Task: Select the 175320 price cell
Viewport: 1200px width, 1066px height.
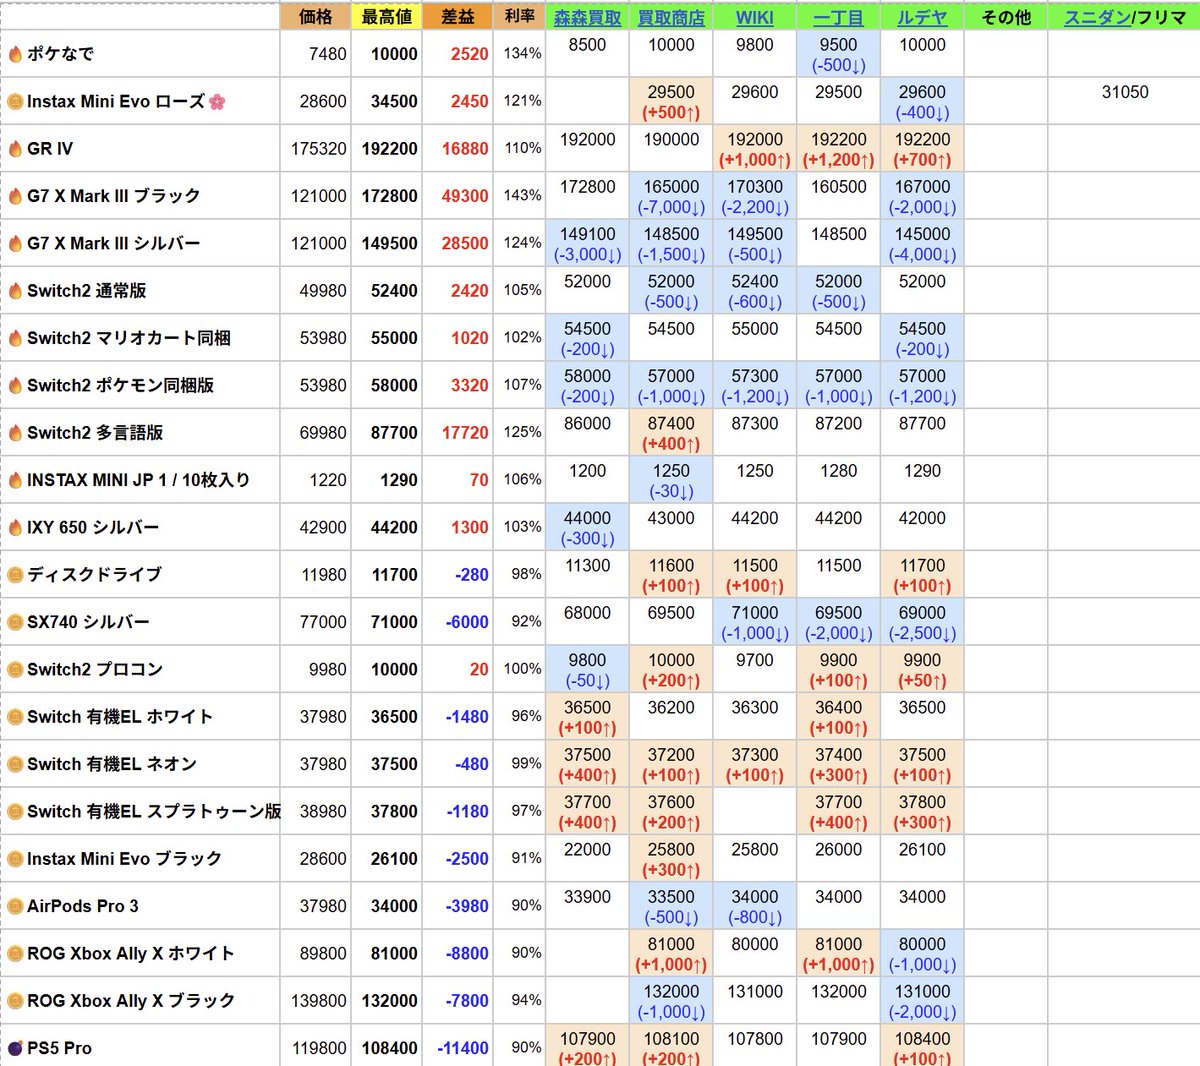Action: point(316,149)
